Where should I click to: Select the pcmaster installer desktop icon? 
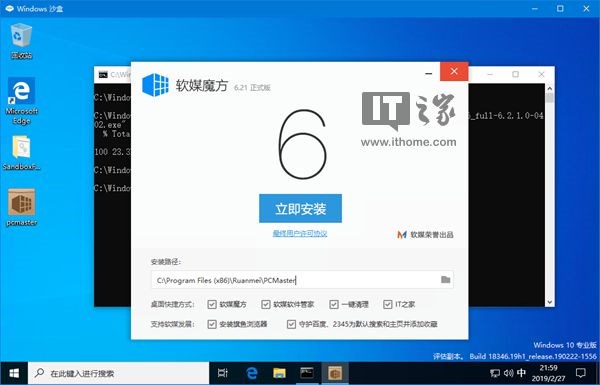[x=21, y=207]
